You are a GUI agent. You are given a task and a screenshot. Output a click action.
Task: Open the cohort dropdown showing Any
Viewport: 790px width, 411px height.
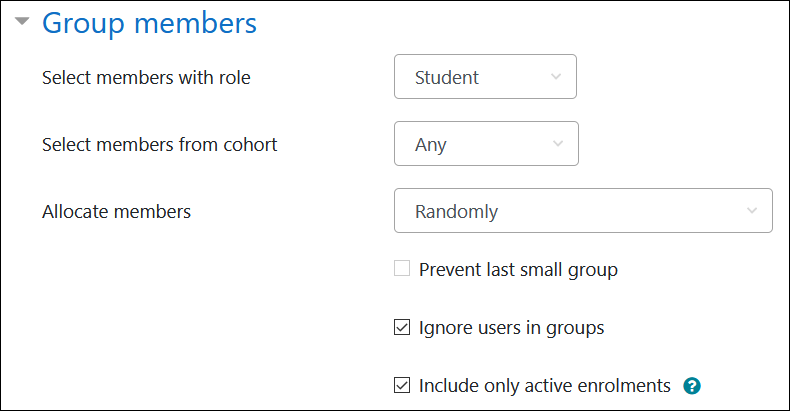point(486,144)
